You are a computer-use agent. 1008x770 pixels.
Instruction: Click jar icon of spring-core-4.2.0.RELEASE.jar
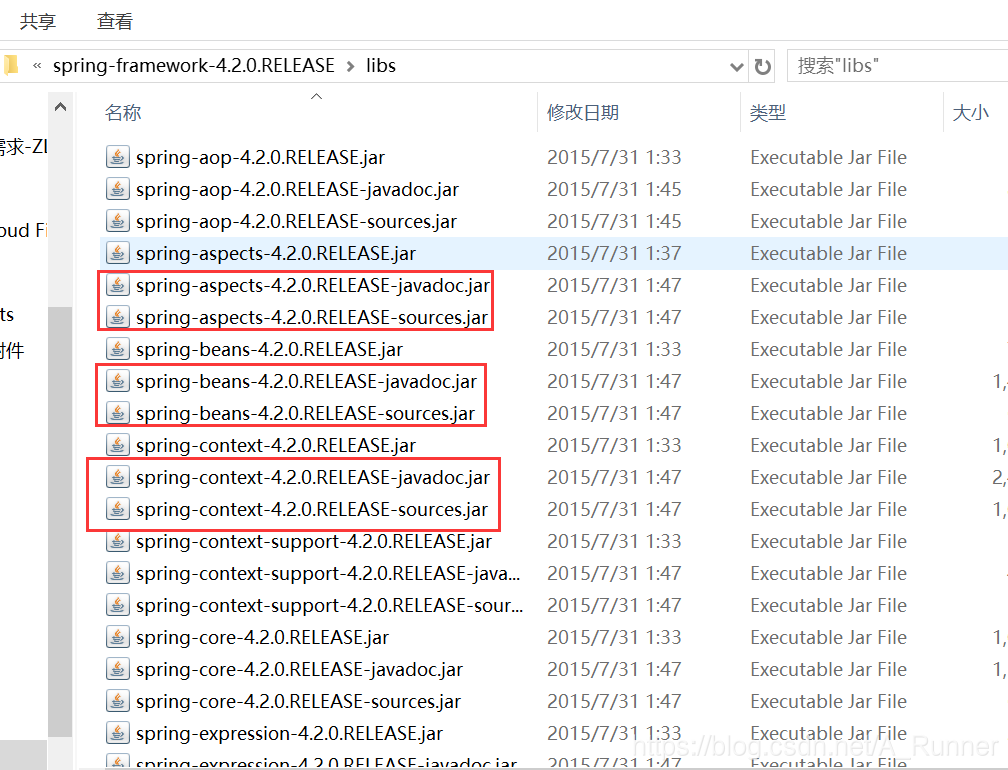point(118,637)
